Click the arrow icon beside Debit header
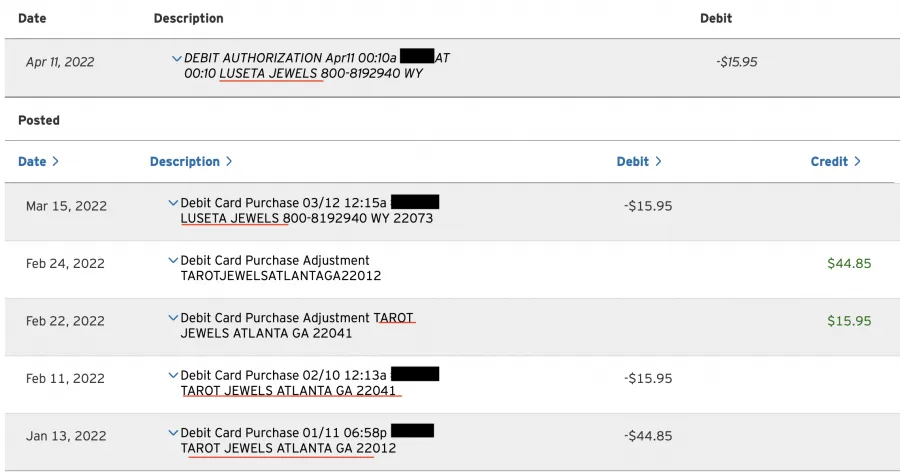This screenshot has width=900, height=472. coord(658,161)
